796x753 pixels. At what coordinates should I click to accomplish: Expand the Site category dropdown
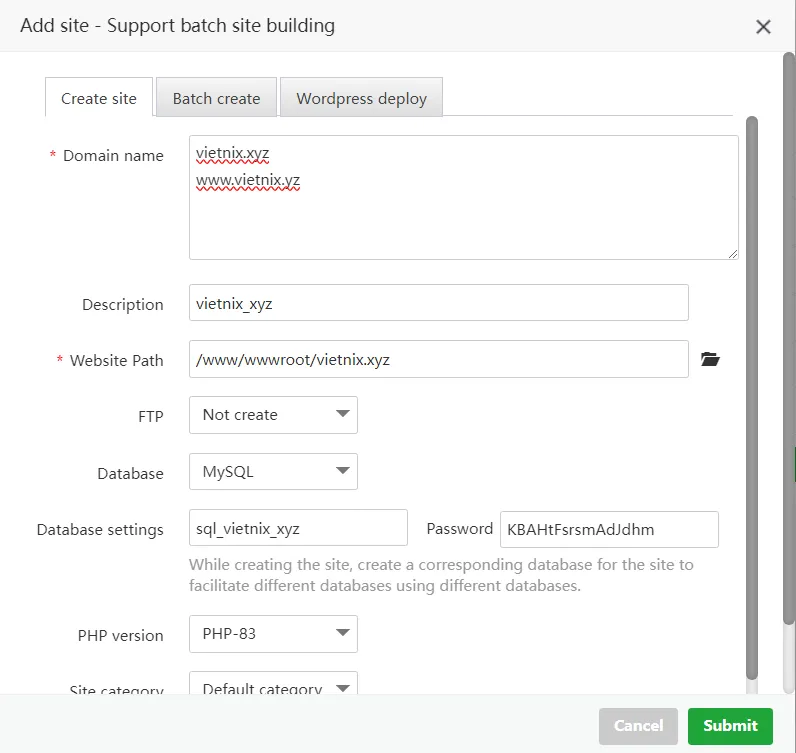pyautogui.click(x=273, y=687)
